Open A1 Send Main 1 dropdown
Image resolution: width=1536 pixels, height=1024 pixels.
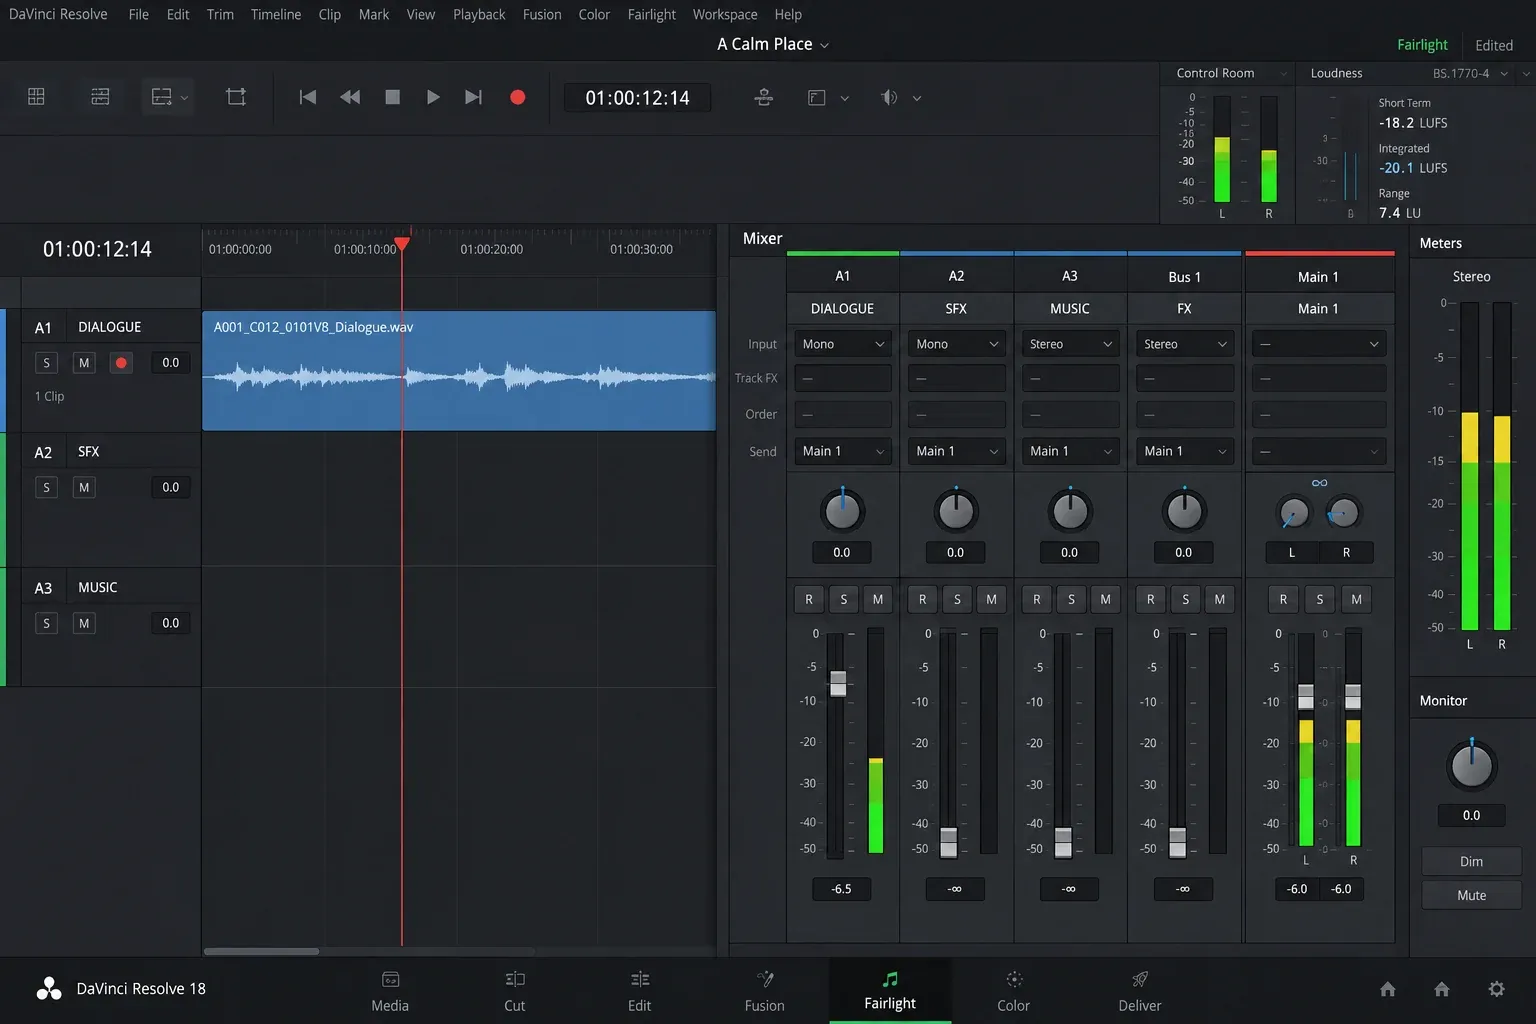[x=843, y=451]
